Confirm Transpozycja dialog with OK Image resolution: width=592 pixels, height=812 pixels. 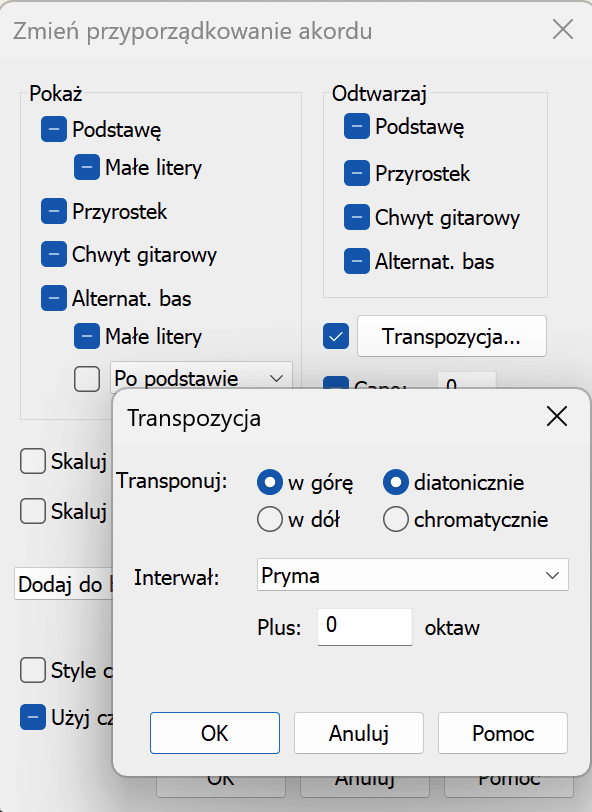pyautogui.click(x=215, y=733)
